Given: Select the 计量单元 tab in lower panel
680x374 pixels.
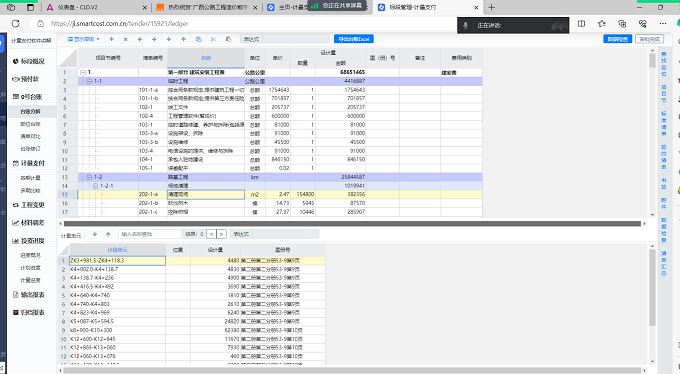Looking at the screenshot, I should tap(71, 236).
